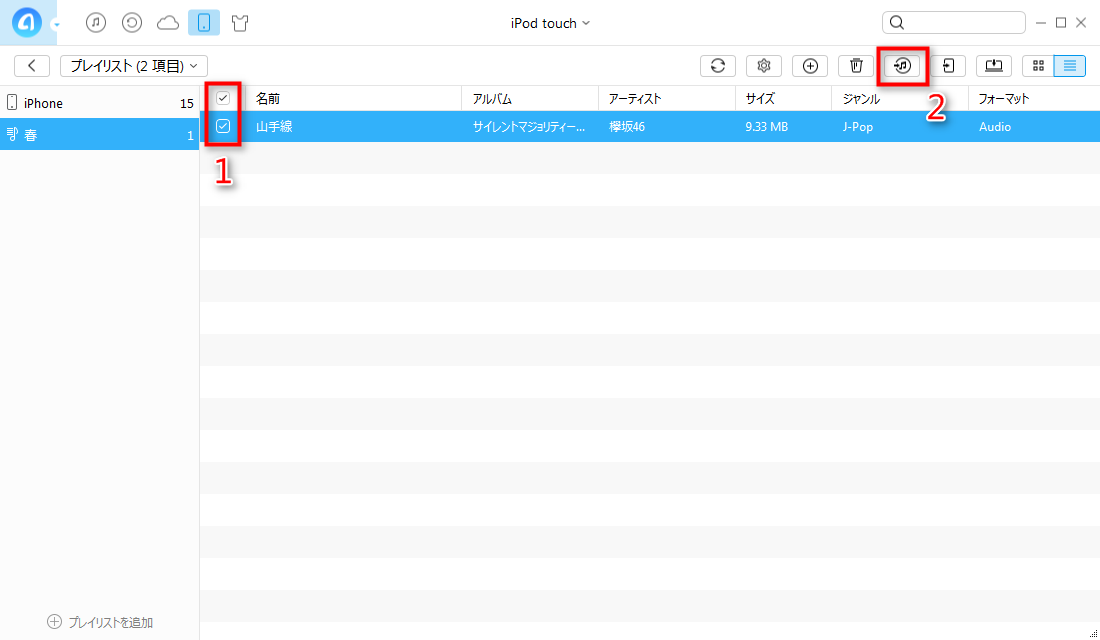Screen dimensions: 1100x640
Task: Open iTunes backup restore icon
Action: pyautogui.click(x=132, y=23)
